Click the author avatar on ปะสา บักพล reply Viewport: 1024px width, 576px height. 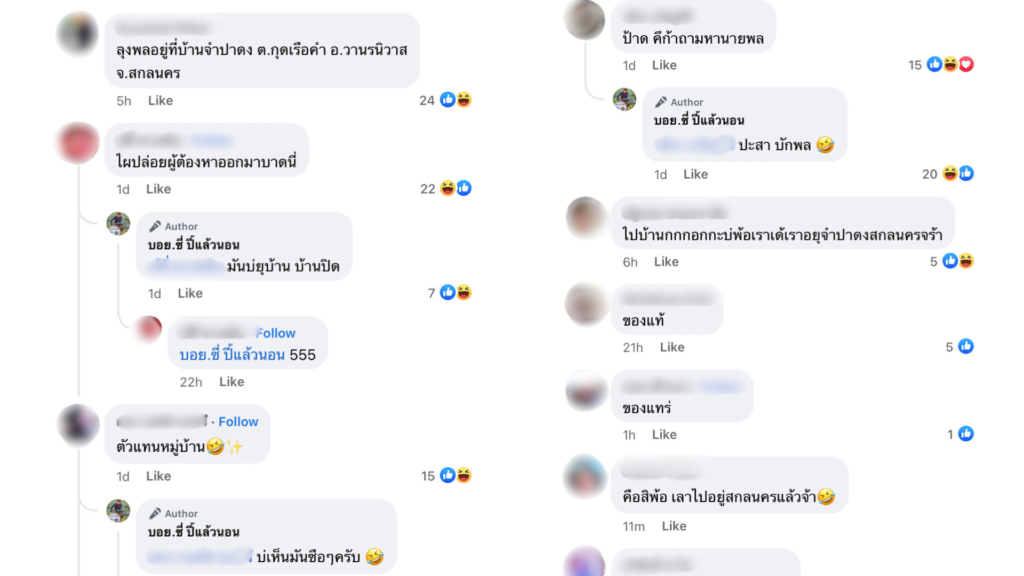pos(624,99)
